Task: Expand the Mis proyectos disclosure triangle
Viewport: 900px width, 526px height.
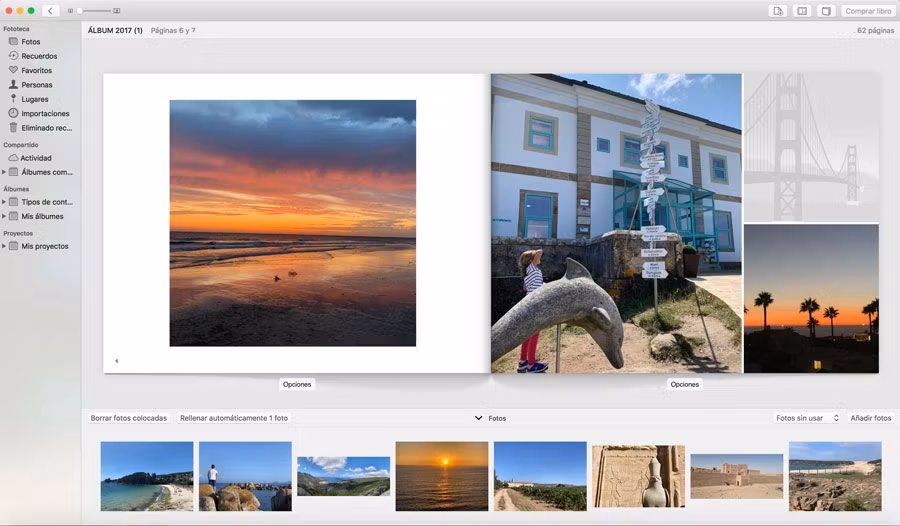Action: click(4, 246)
